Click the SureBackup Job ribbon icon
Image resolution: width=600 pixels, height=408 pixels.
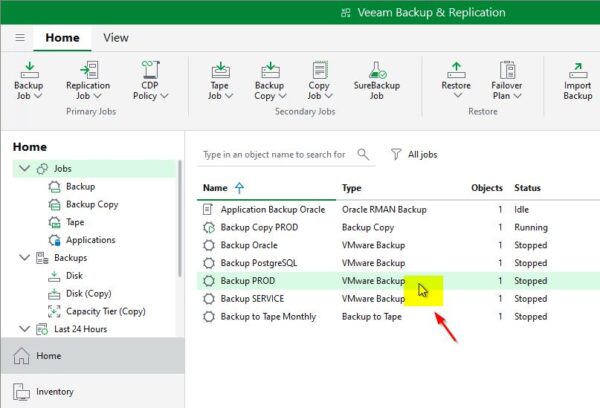point(377,70)
